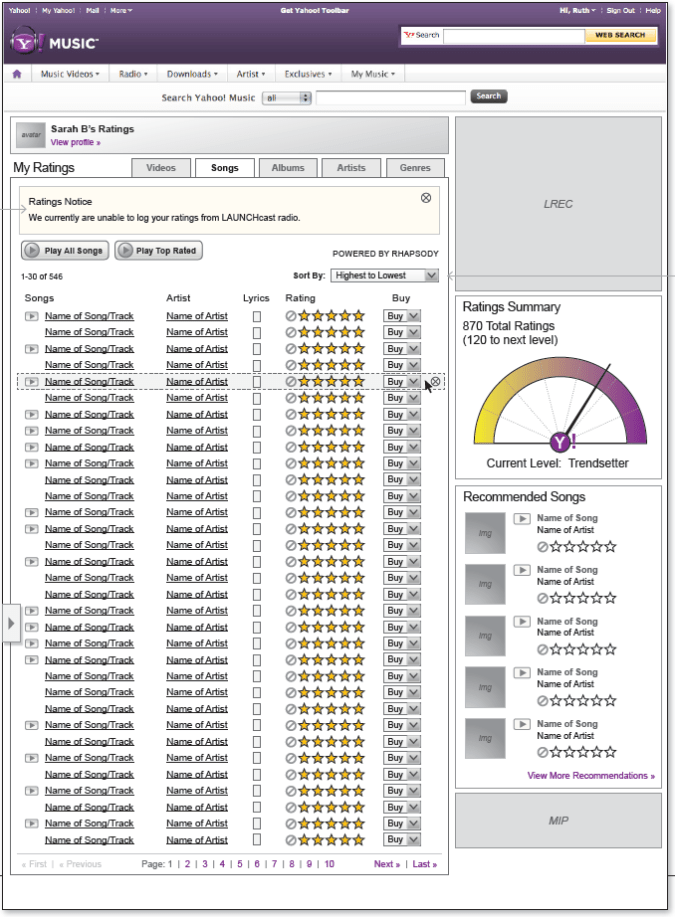Viewport: 675px width, 917px height.
Task: Give first recommended song five stars
Action: coord(610,546)
